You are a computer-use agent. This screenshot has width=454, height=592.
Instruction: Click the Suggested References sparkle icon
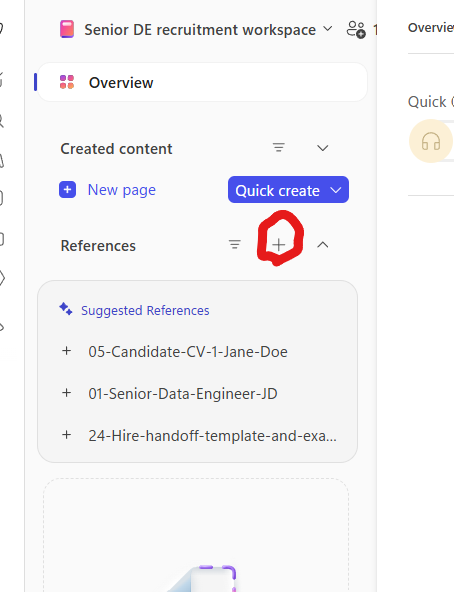[x=66, y=309]
